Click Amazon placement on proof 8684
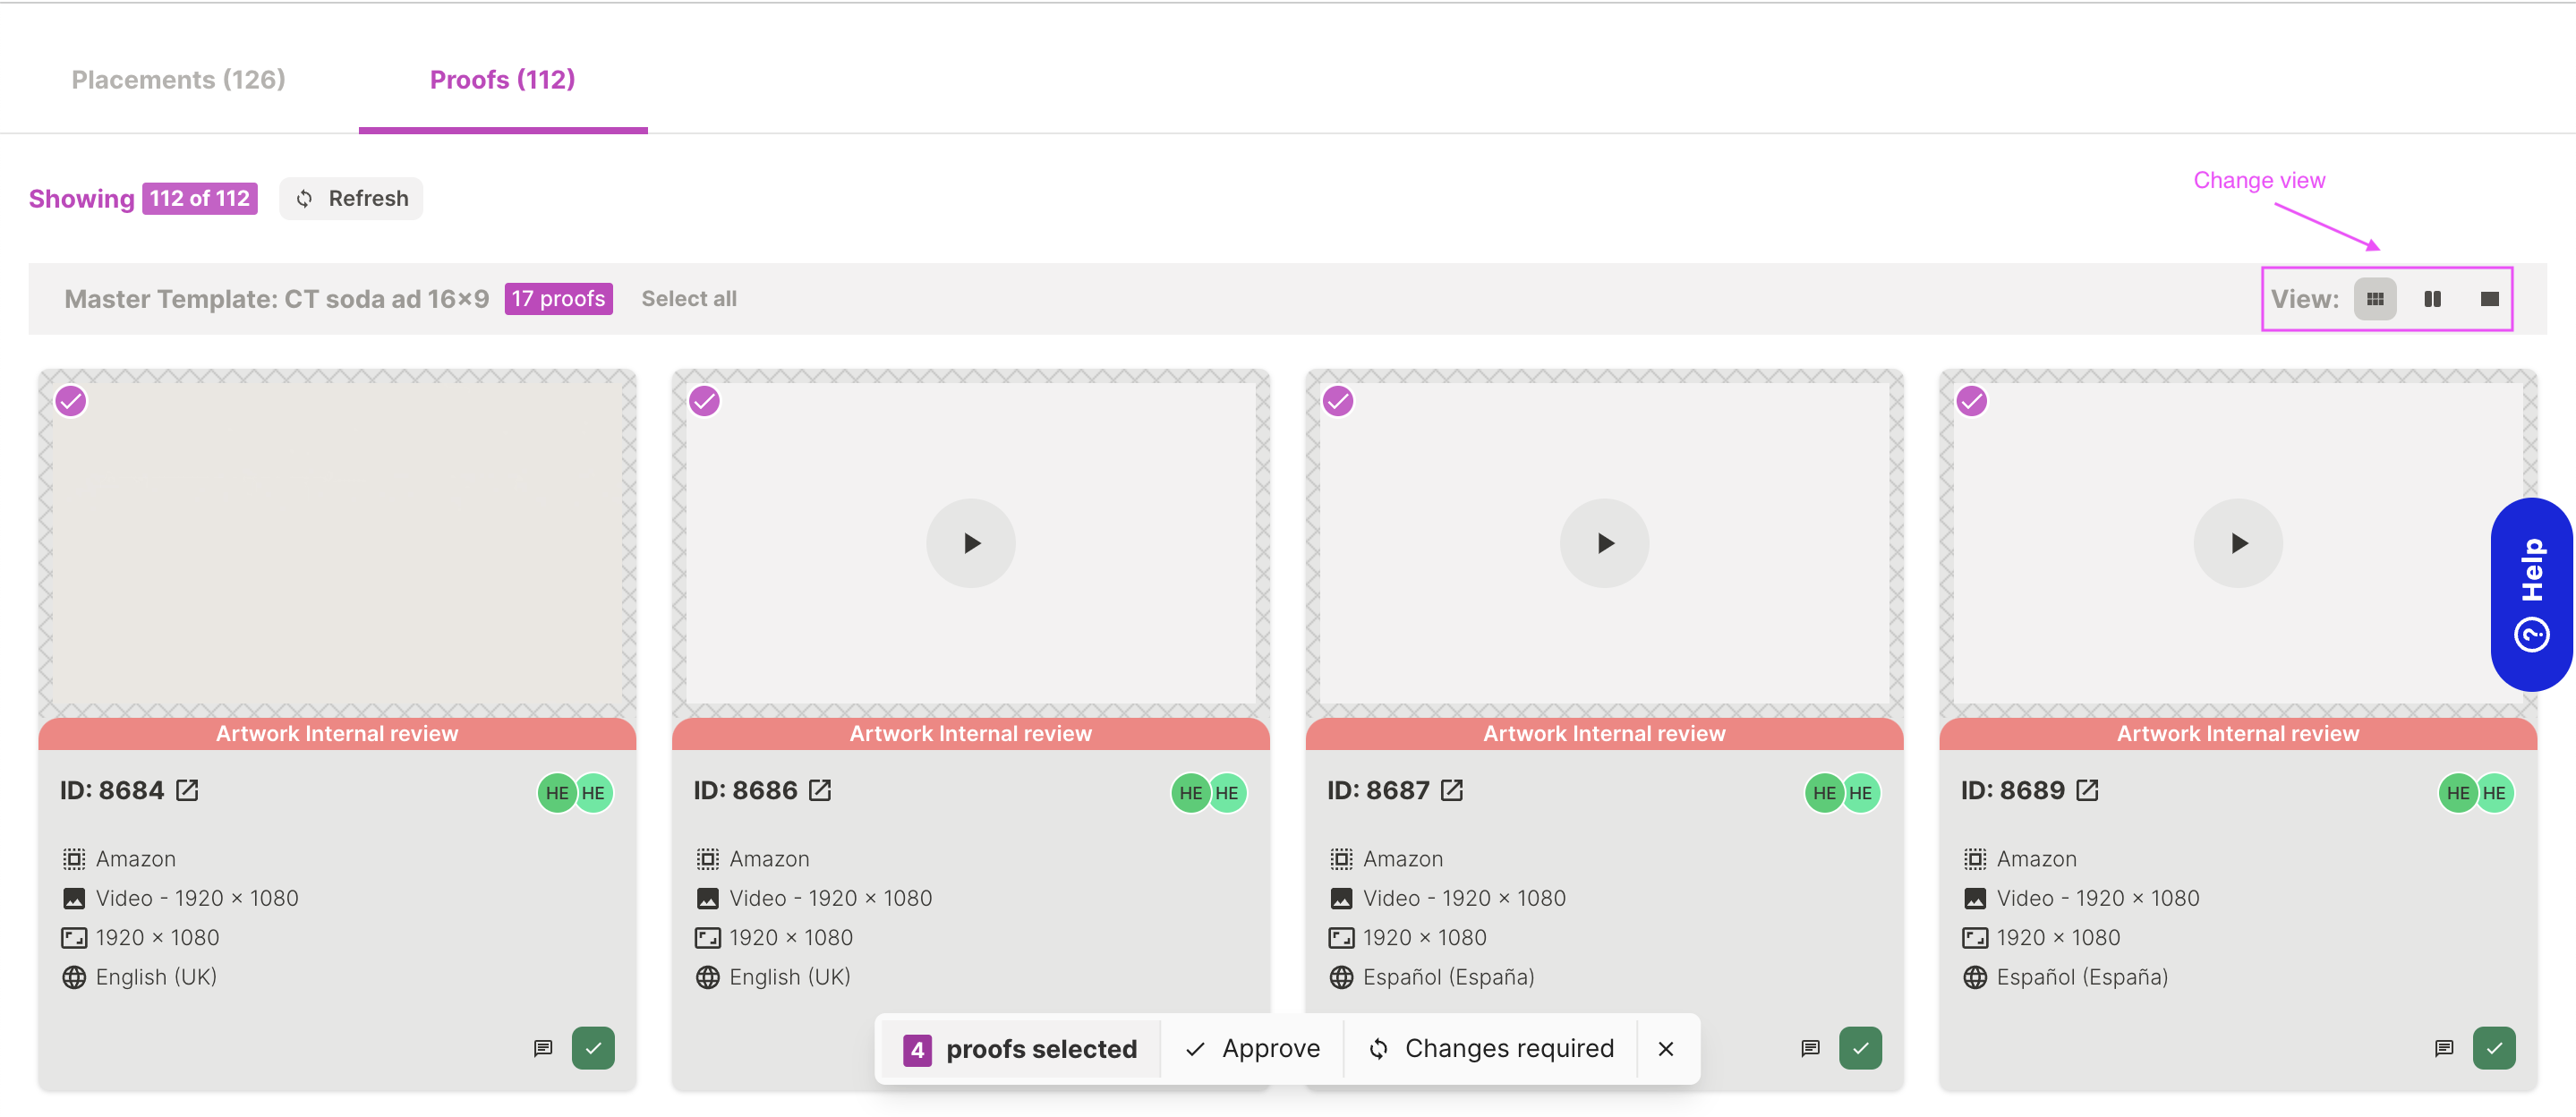 pos(136,859)
